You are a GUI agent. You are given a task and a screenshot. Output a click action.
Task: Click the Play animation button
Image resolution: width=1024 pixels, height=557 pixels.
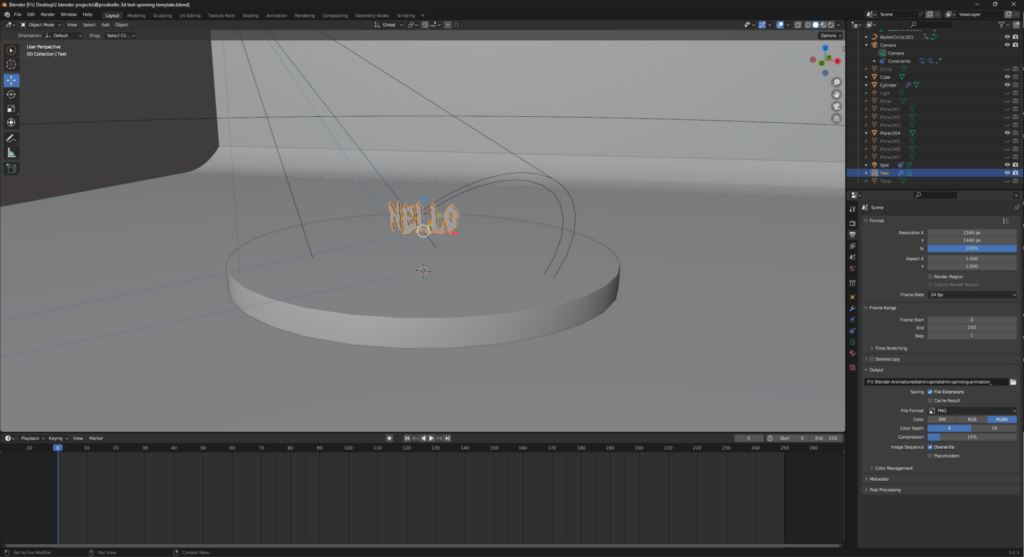point(431,438)
